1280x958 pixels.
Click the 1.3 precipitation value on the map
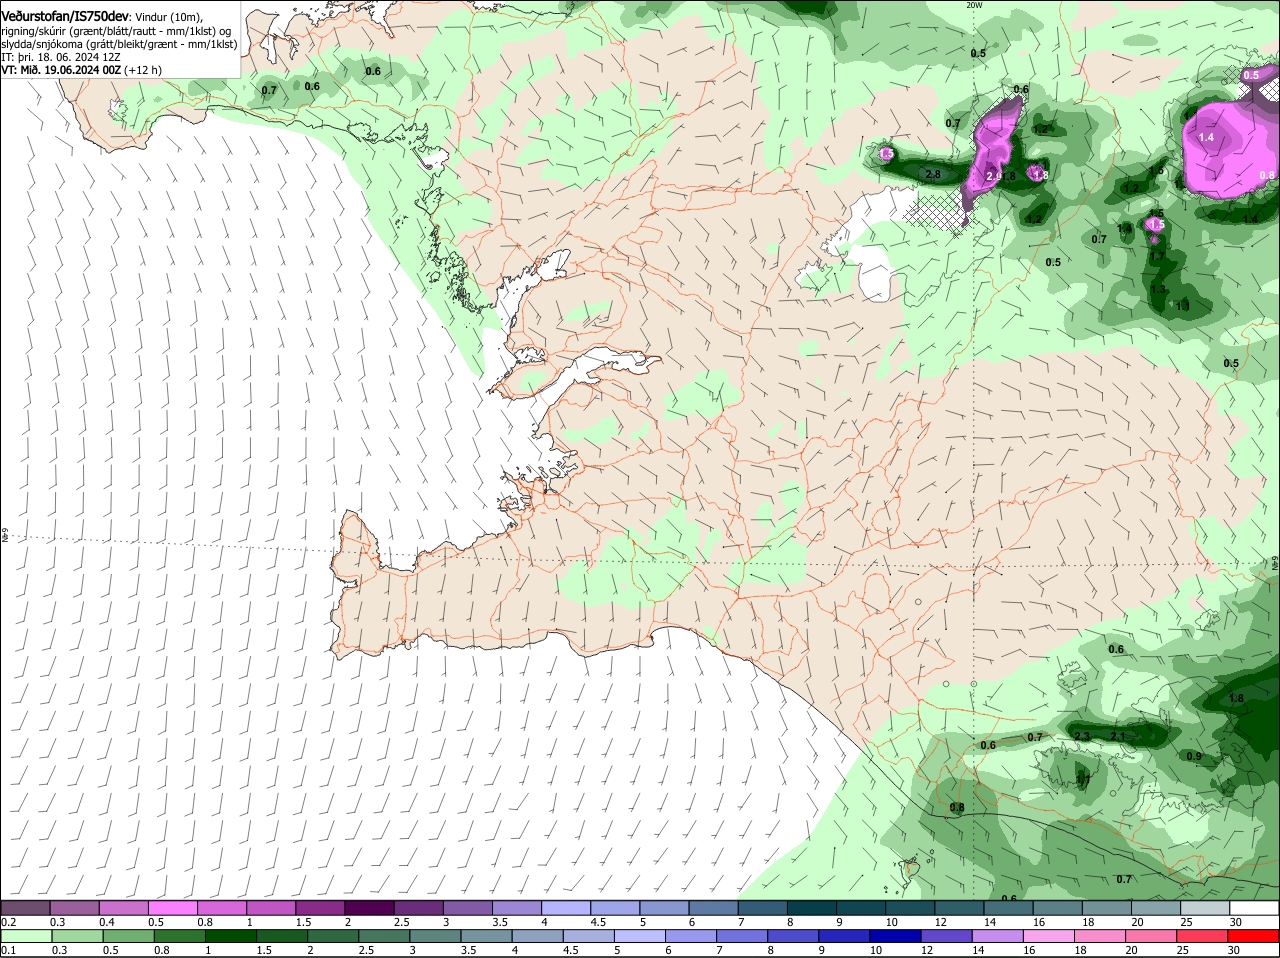pyautogui.click(x=1158, y=289)
